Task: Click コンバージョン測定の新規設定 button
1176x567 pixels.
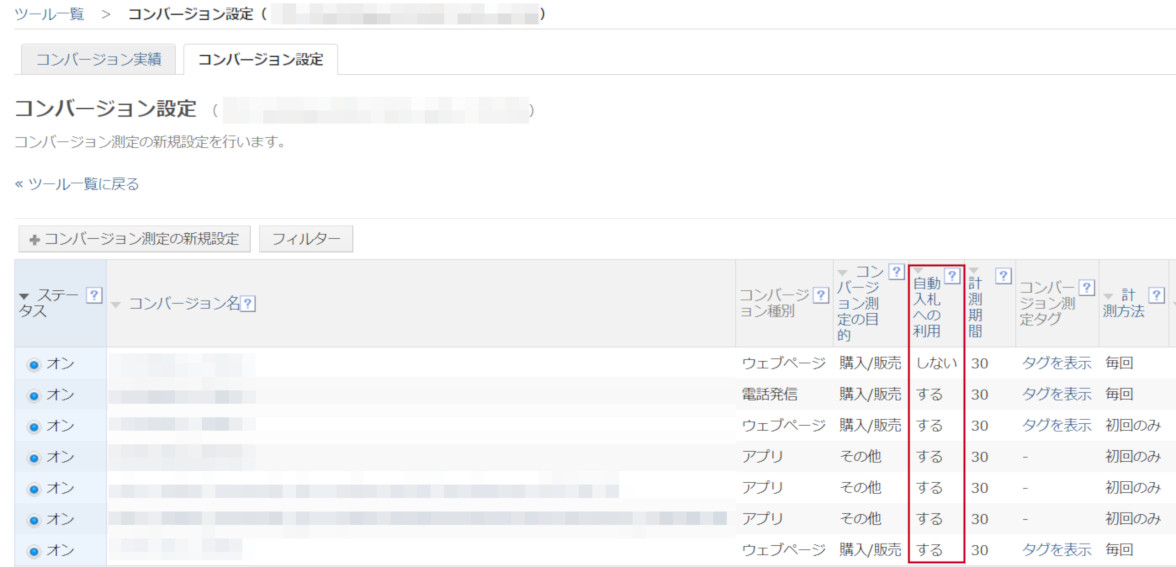Action: [x=134, y=239]
